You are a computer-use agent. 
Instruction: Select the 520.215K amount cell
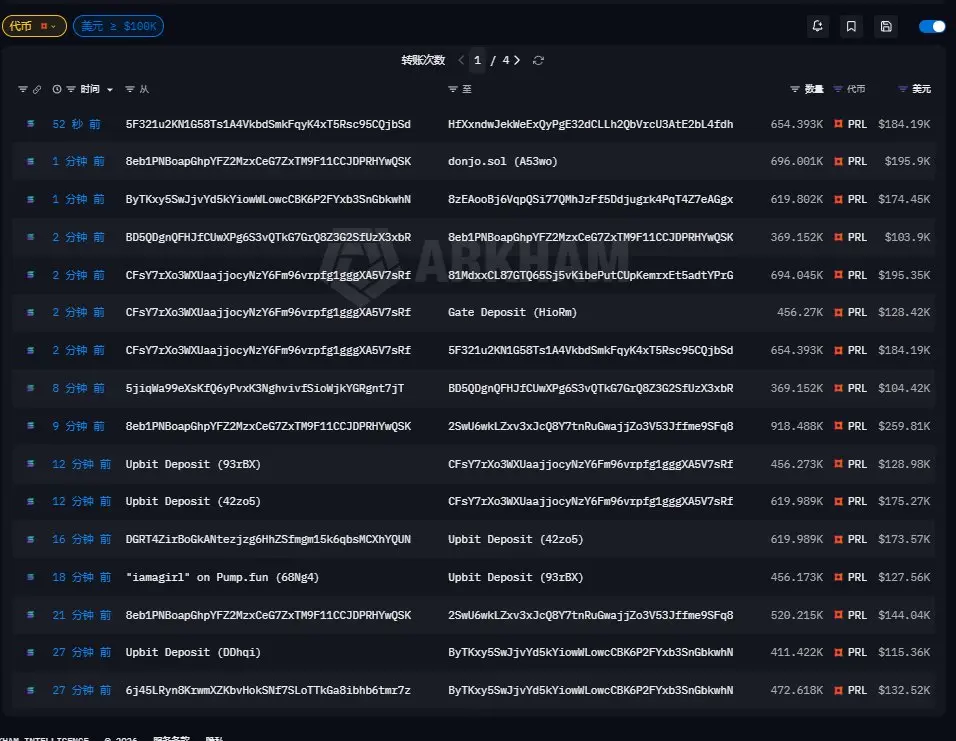796,615
